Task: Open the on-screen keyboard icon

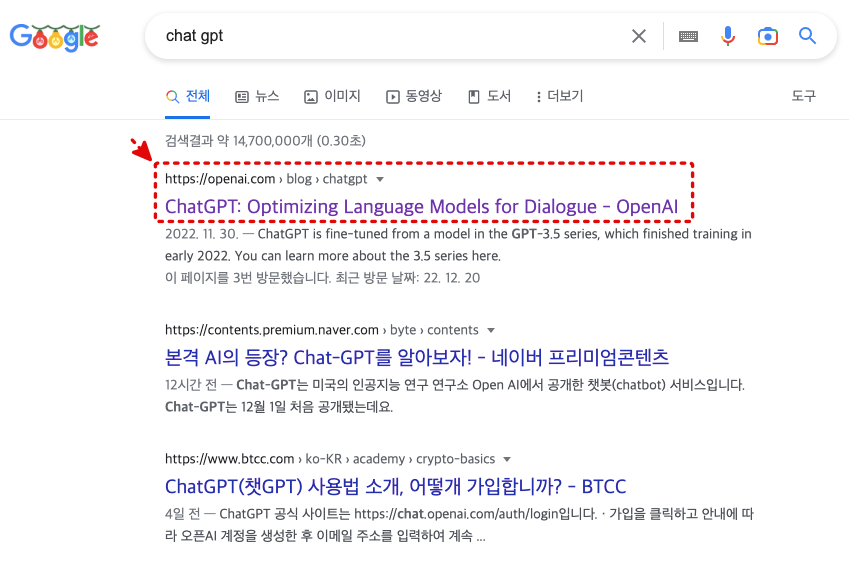Action: click(x=688, y=36)
